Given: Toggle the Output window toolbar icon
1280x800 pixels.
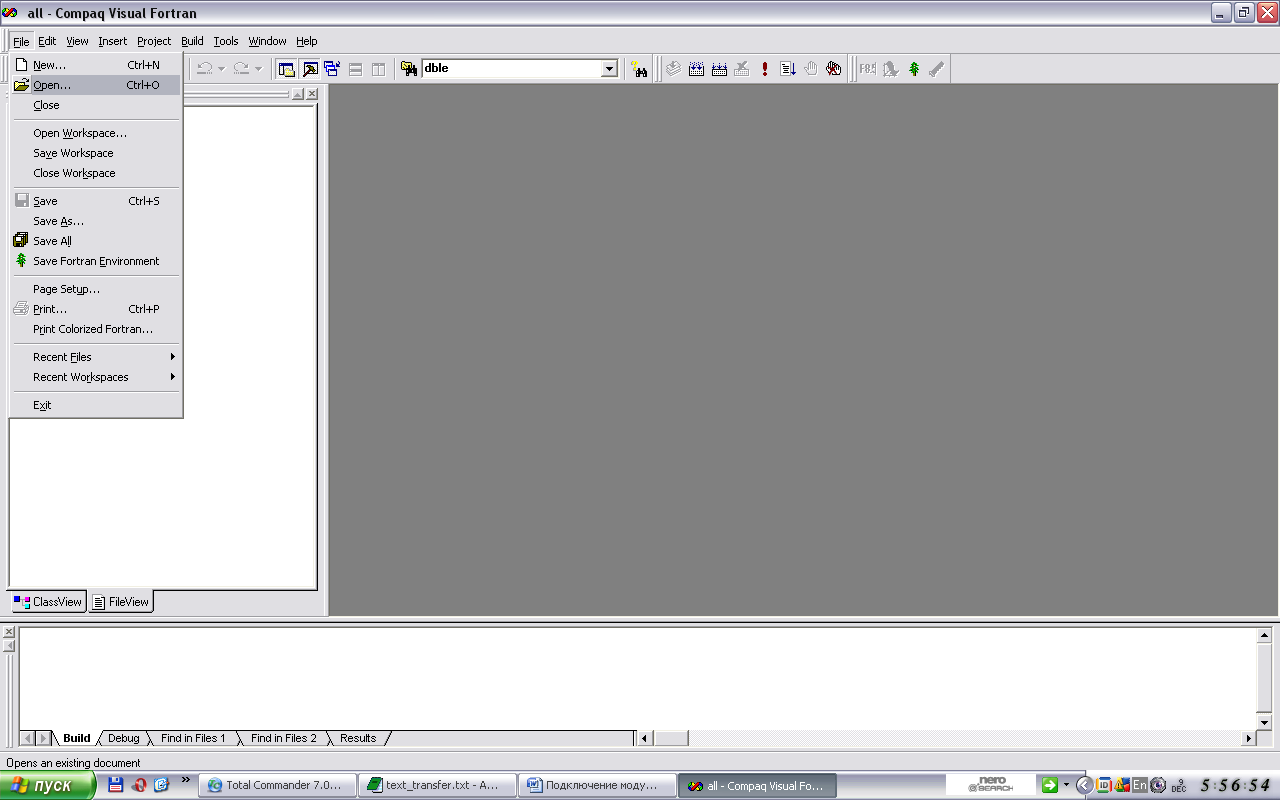Looking at the screenshot, I should point(310,69).
